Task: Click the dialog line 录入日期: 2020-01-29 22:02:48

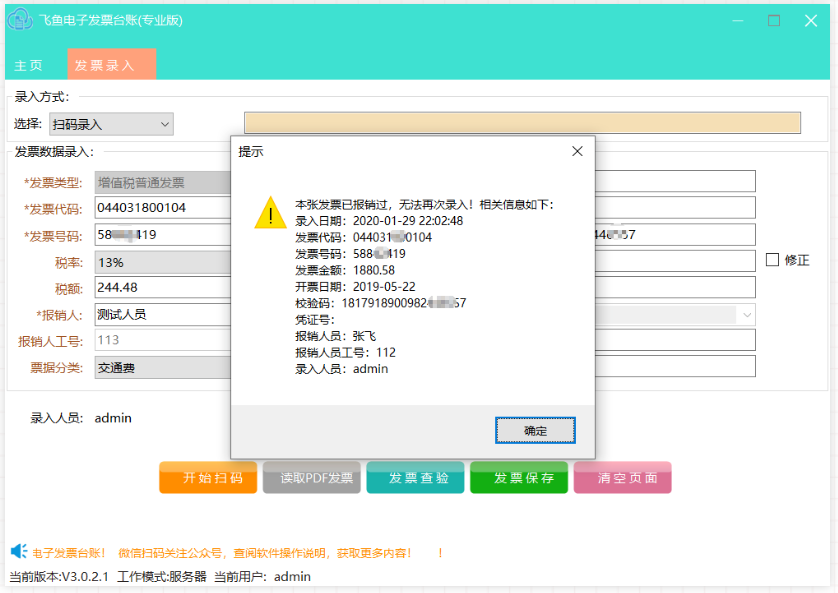Action: pos(379,221)
